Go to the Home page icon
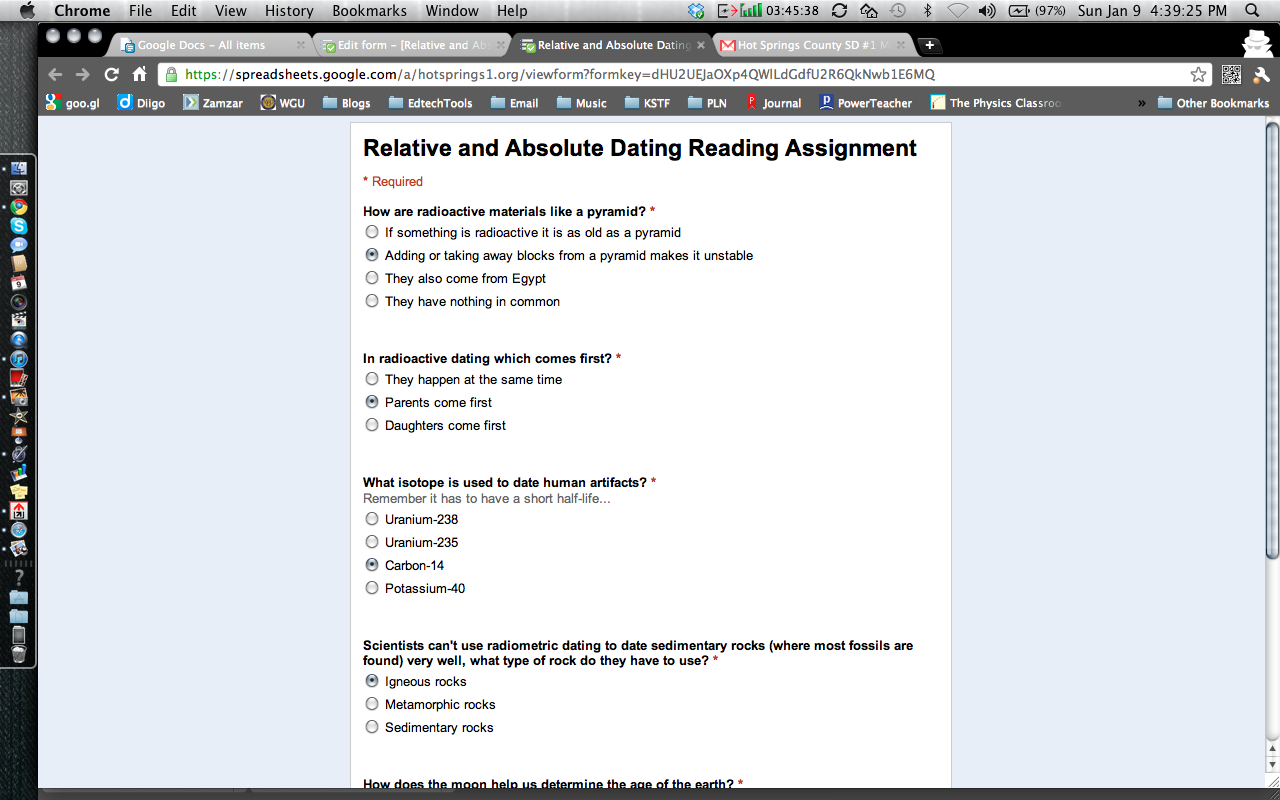The image size is (1280, 800). 140,74
